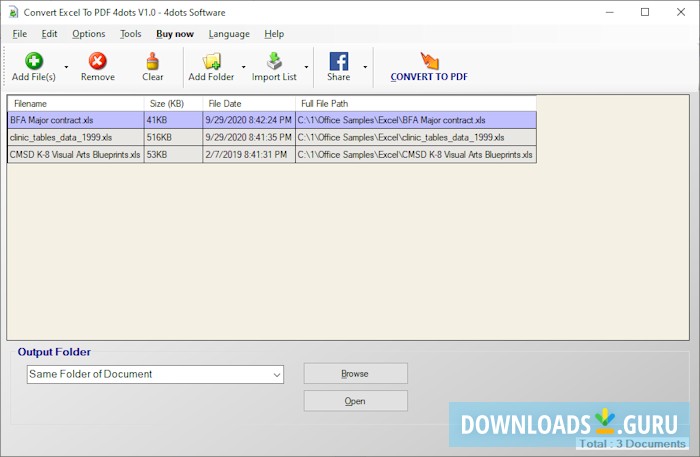Click the CONVERT TO PDF label
This screenshot has width=700, height=457.
coord(429,77)
